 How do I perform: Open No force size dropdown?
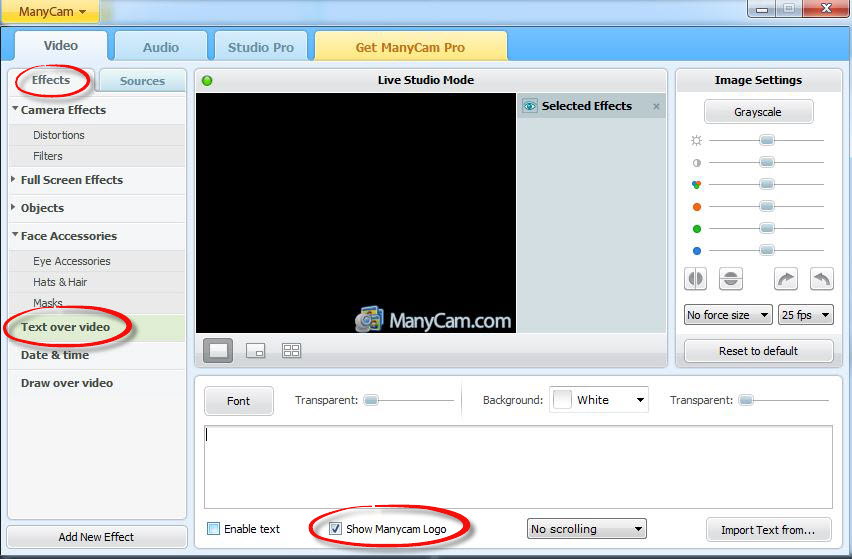tap(728, 315)
